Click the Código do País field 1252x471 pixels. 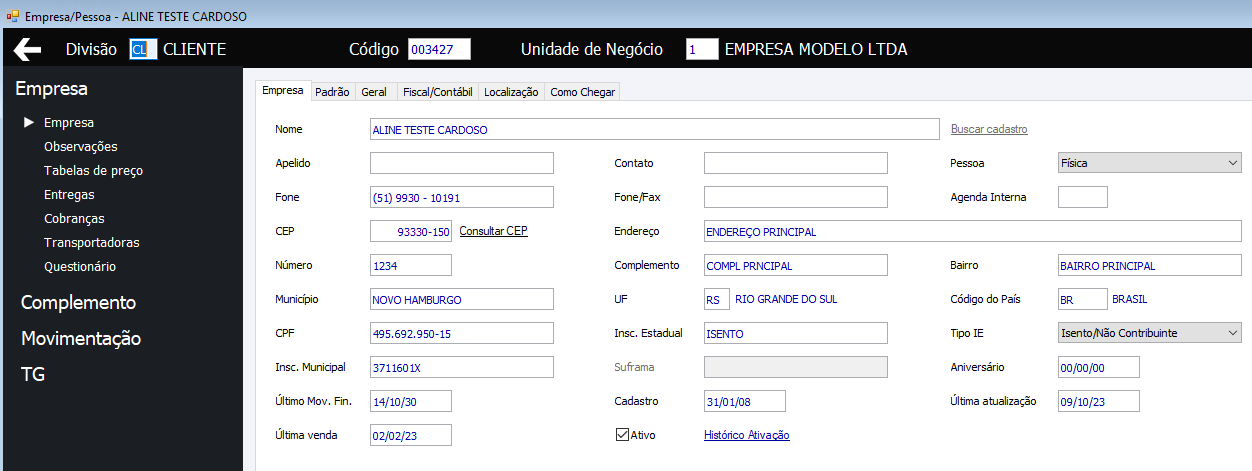[x=1083, y=299]
